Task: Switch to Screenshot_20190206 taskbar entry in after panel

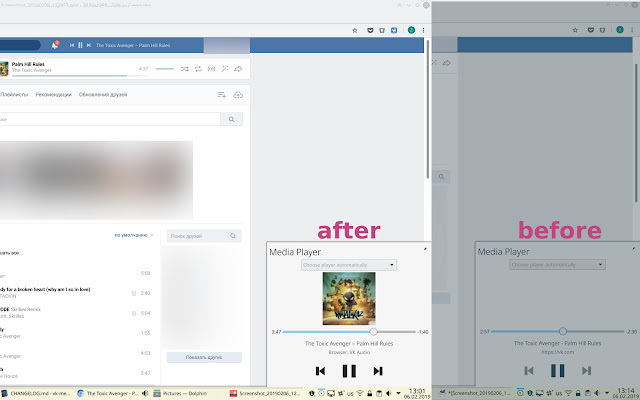Action: 265,393
